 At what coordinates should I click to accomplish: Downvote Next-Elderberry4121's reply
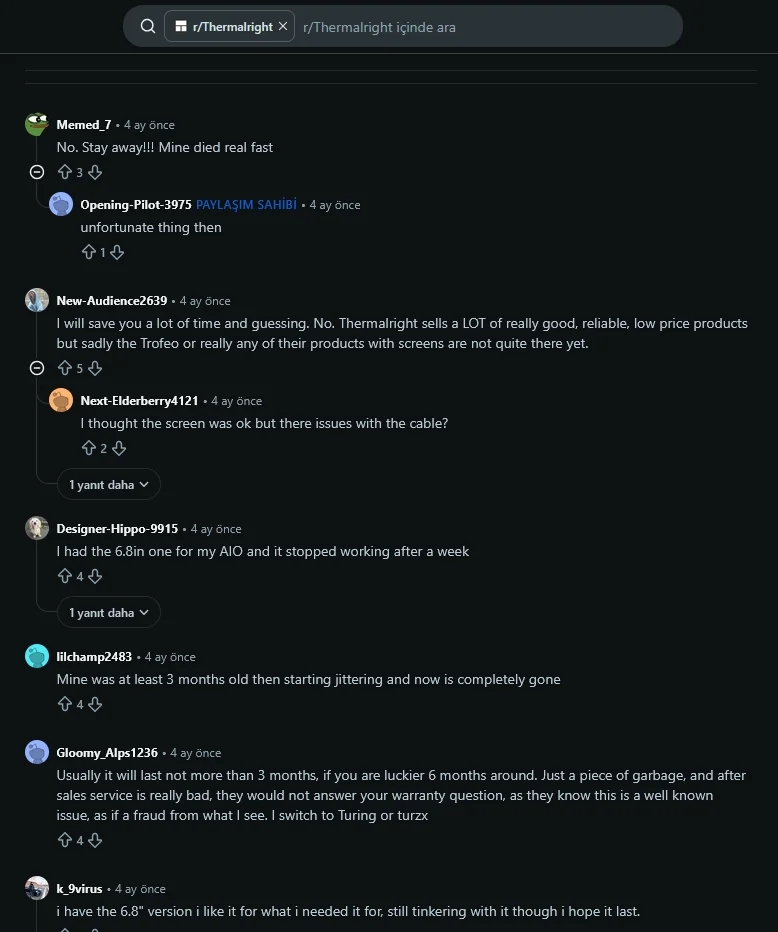pos(119,448)
